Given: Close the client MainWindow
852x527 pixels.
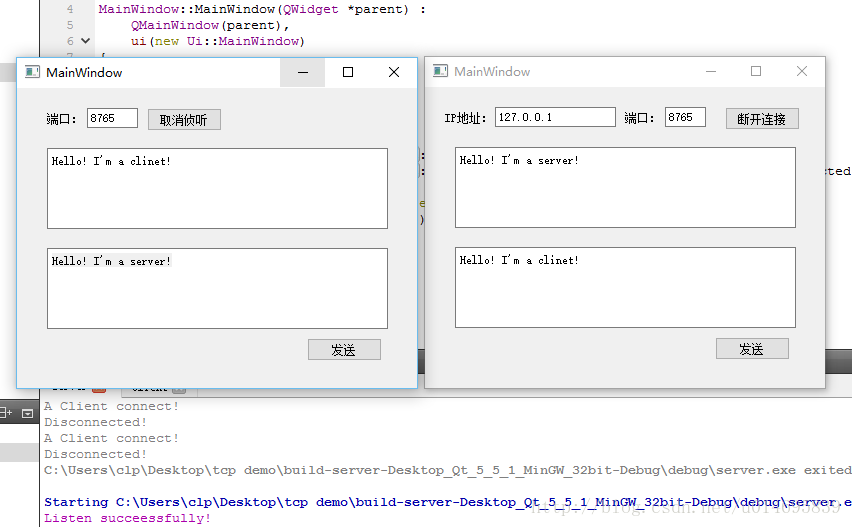Looking at the screenshot, I should click(802, 72).
